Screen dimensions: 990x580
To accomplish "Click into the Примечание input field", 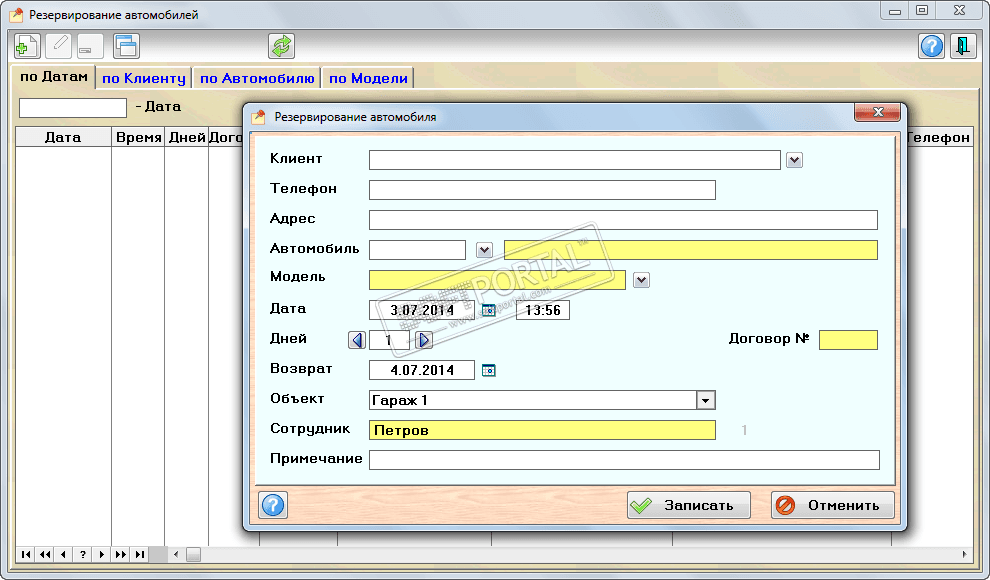I will click(x=624, y=460).
